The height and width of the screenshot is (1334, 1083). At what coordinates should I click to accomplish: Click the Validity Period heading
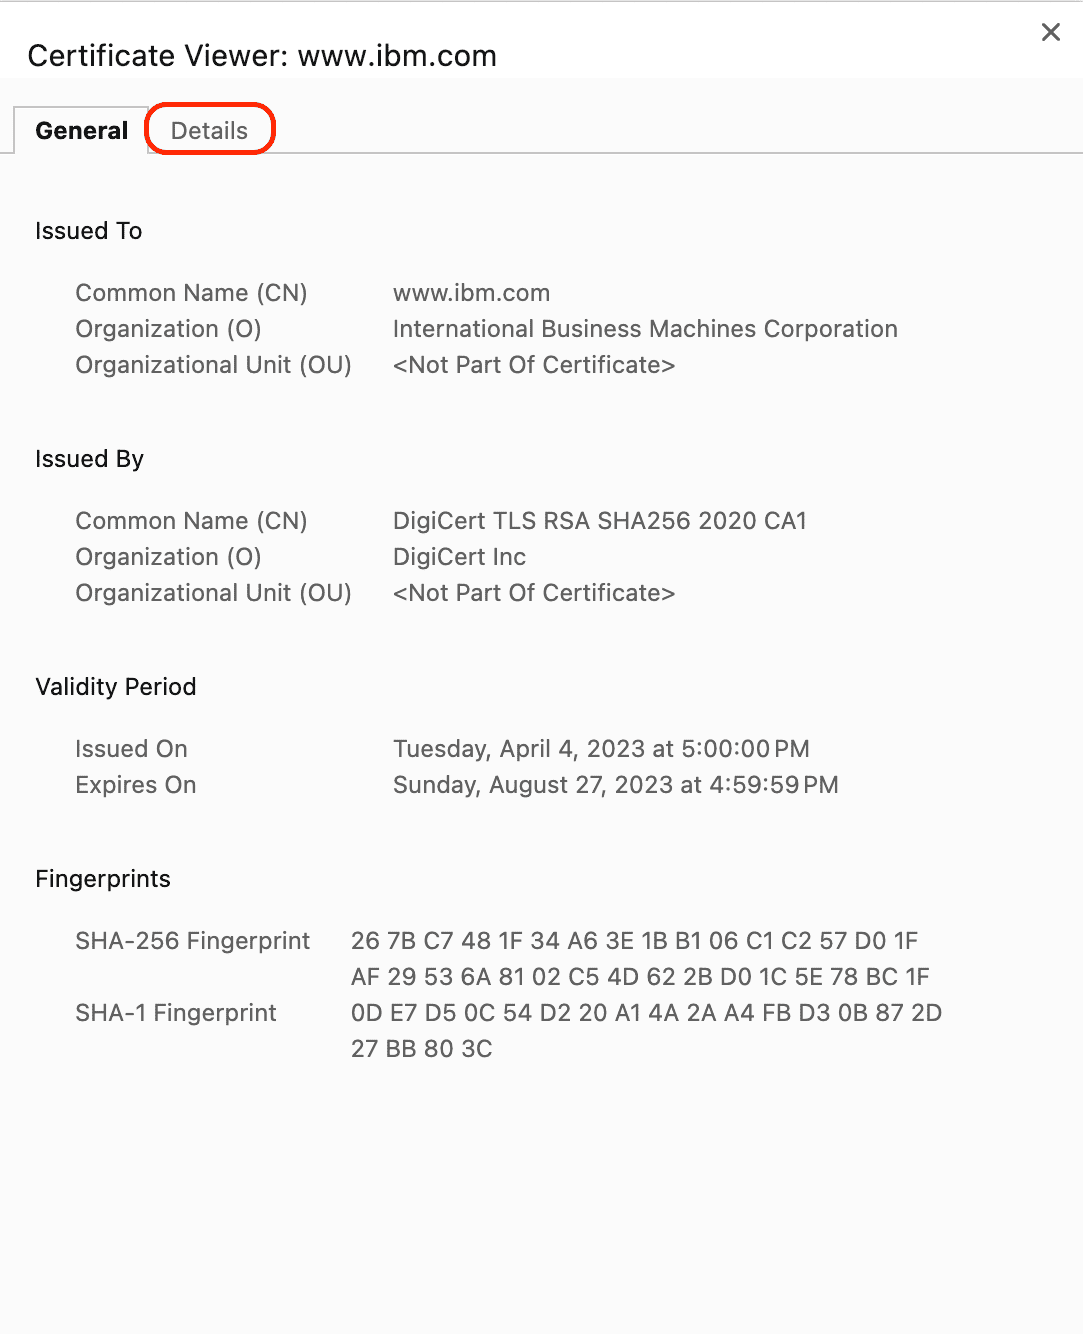[115, 687]
